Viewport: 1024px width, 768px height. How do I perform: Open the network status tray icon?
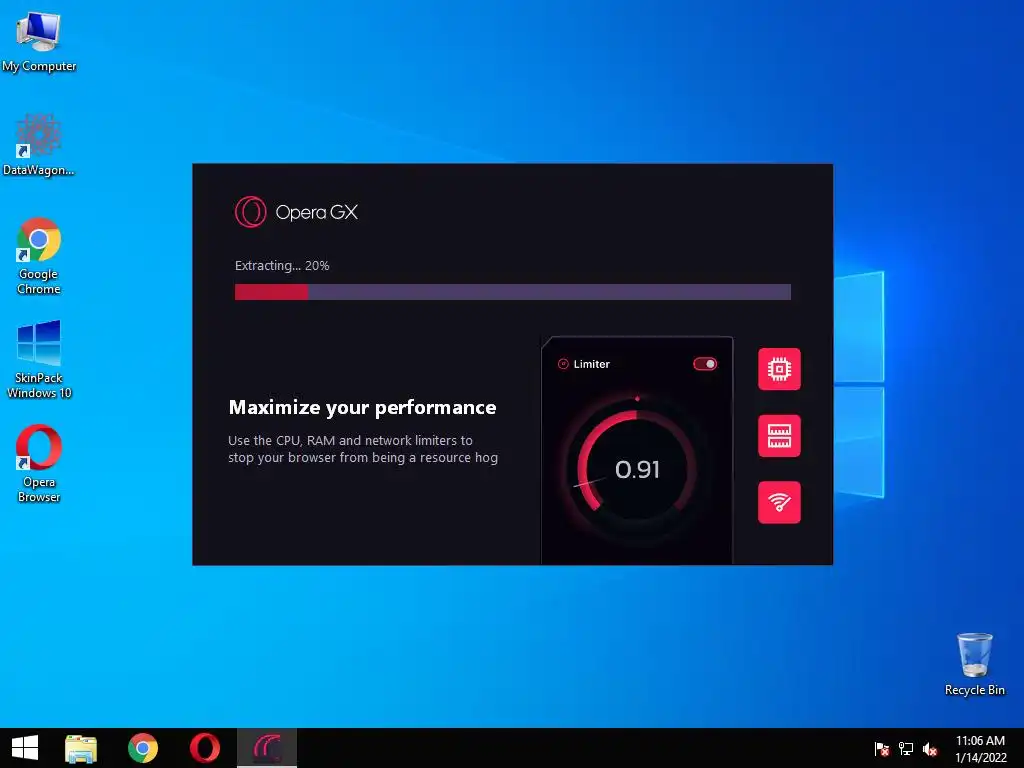point(906,748)
